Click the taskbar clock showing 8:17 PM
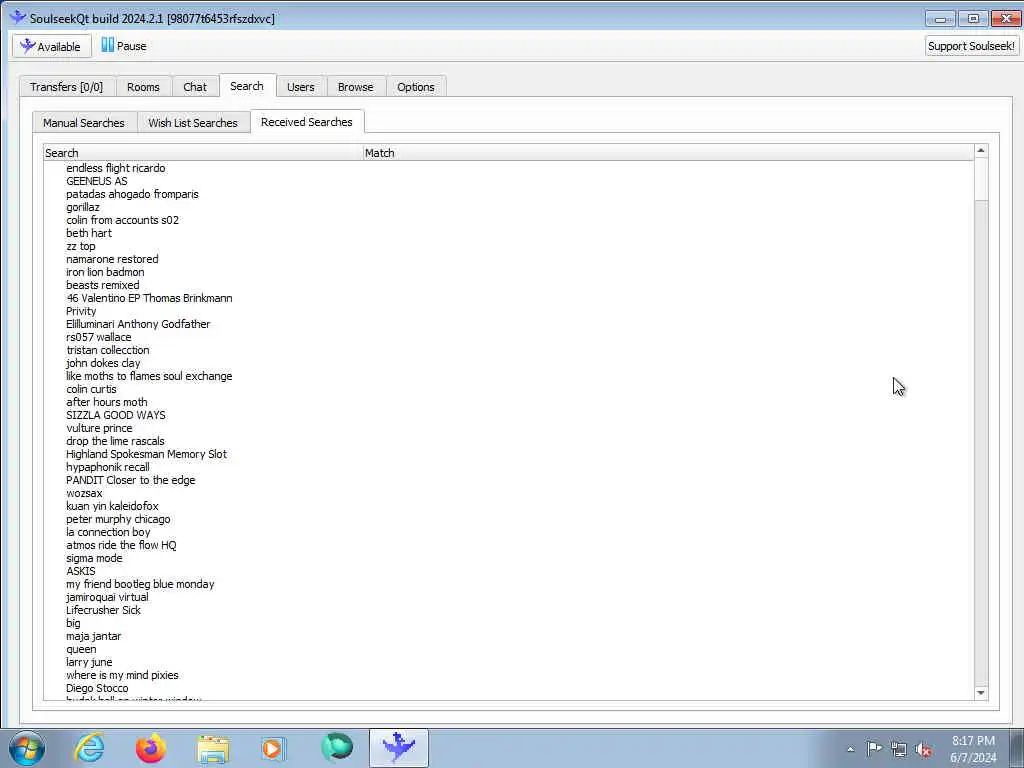The height and width of the screenshot is (768, 1024). pos(973,749)
